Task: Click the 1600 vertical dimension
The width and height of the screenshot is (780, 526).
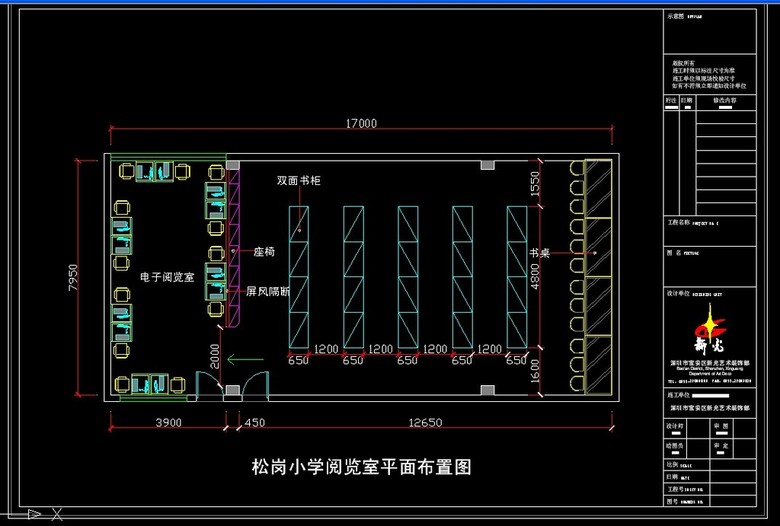Action: point(535,371)
